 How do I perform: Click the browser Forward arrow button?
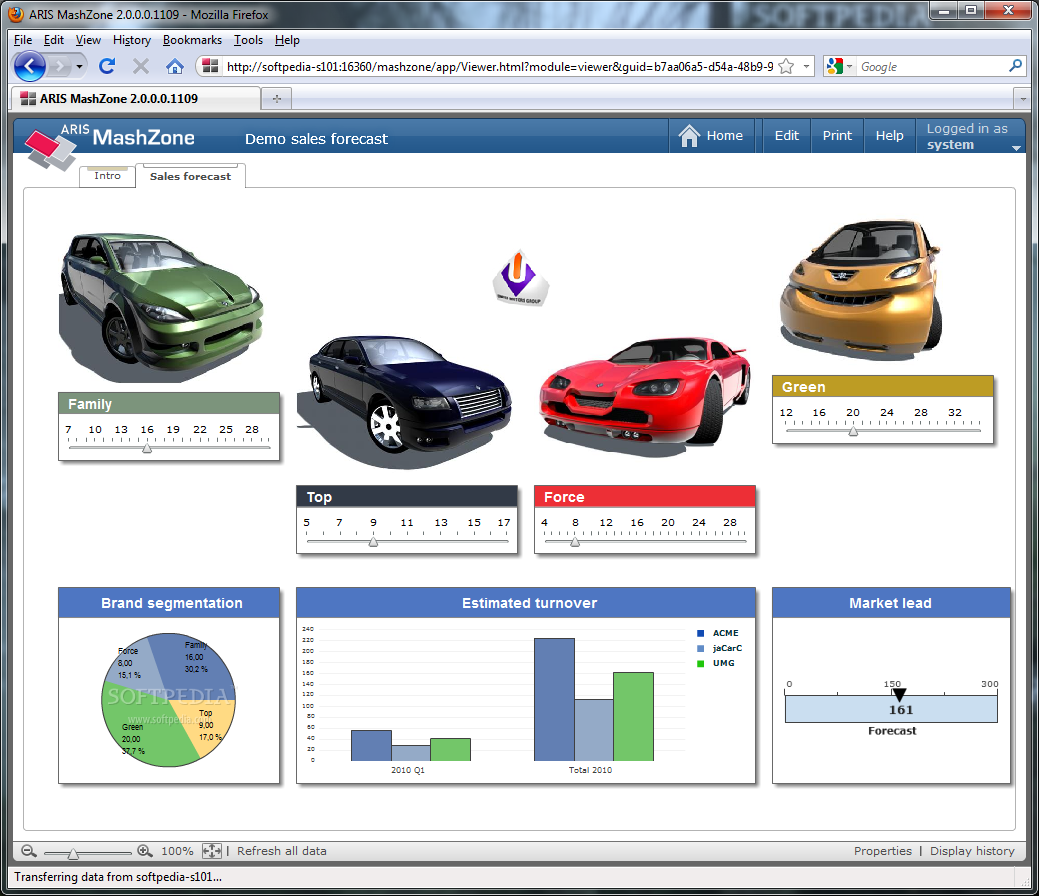60,66
